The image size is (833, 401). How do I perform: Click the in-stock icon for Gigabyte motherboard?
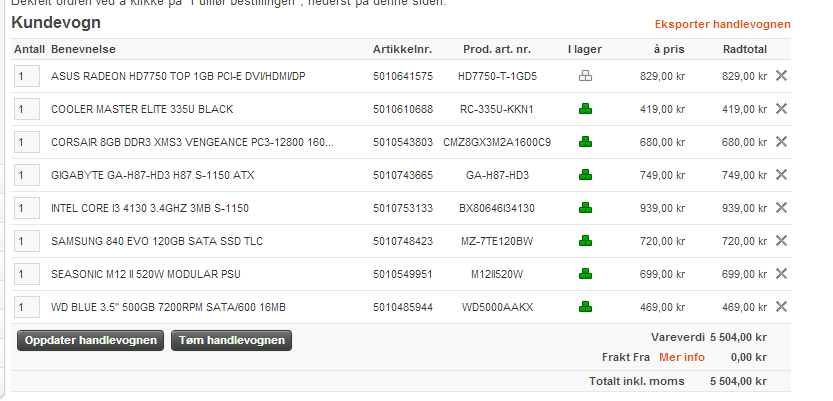pyautogui.click(x=585, y=175)
